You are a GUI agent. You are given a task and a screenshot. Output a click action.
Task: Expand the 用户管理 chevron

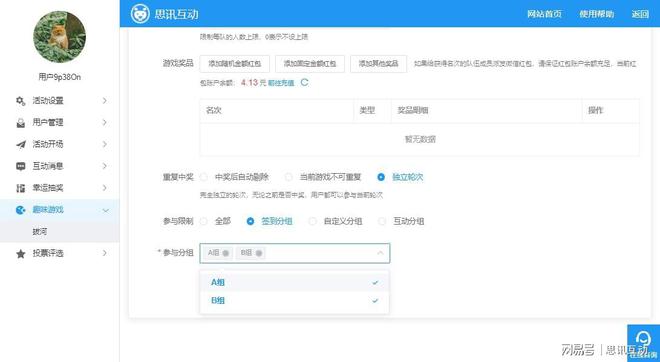105,122
